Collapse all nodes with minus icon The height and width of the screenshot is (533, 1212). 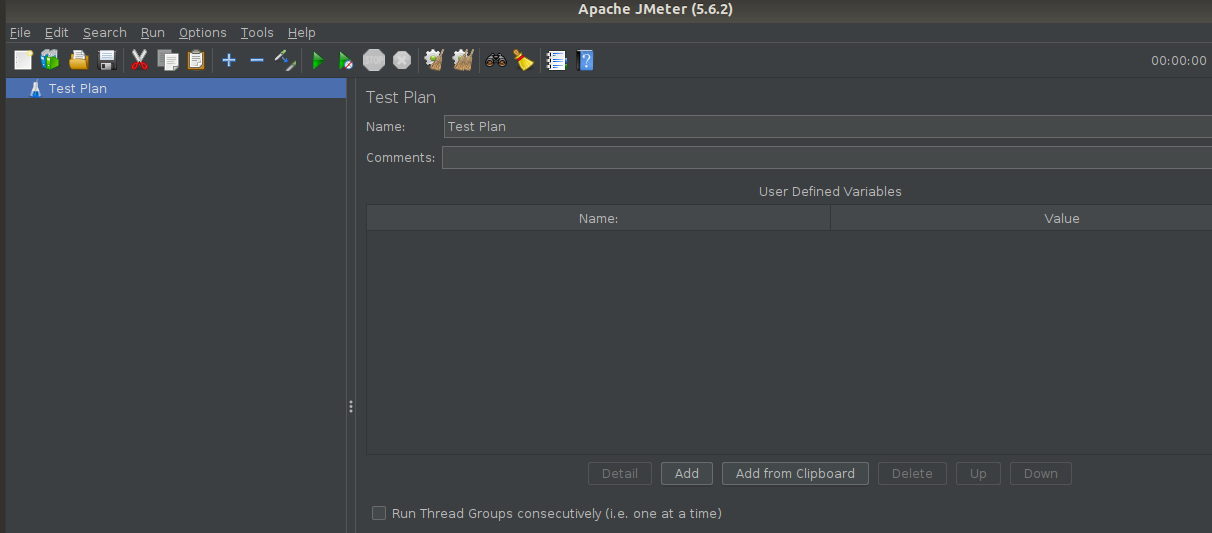[257, 61]
